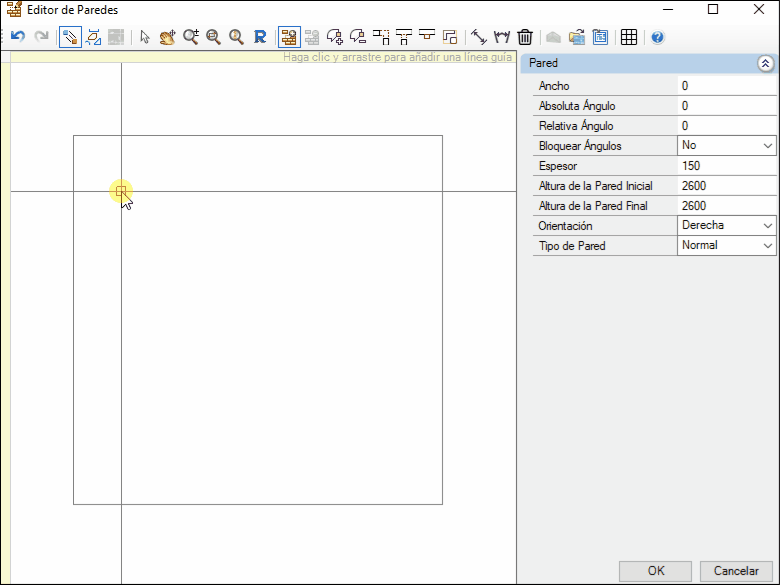Click the Orientación label
Screen dimensions: 780x585
(565, 226)
